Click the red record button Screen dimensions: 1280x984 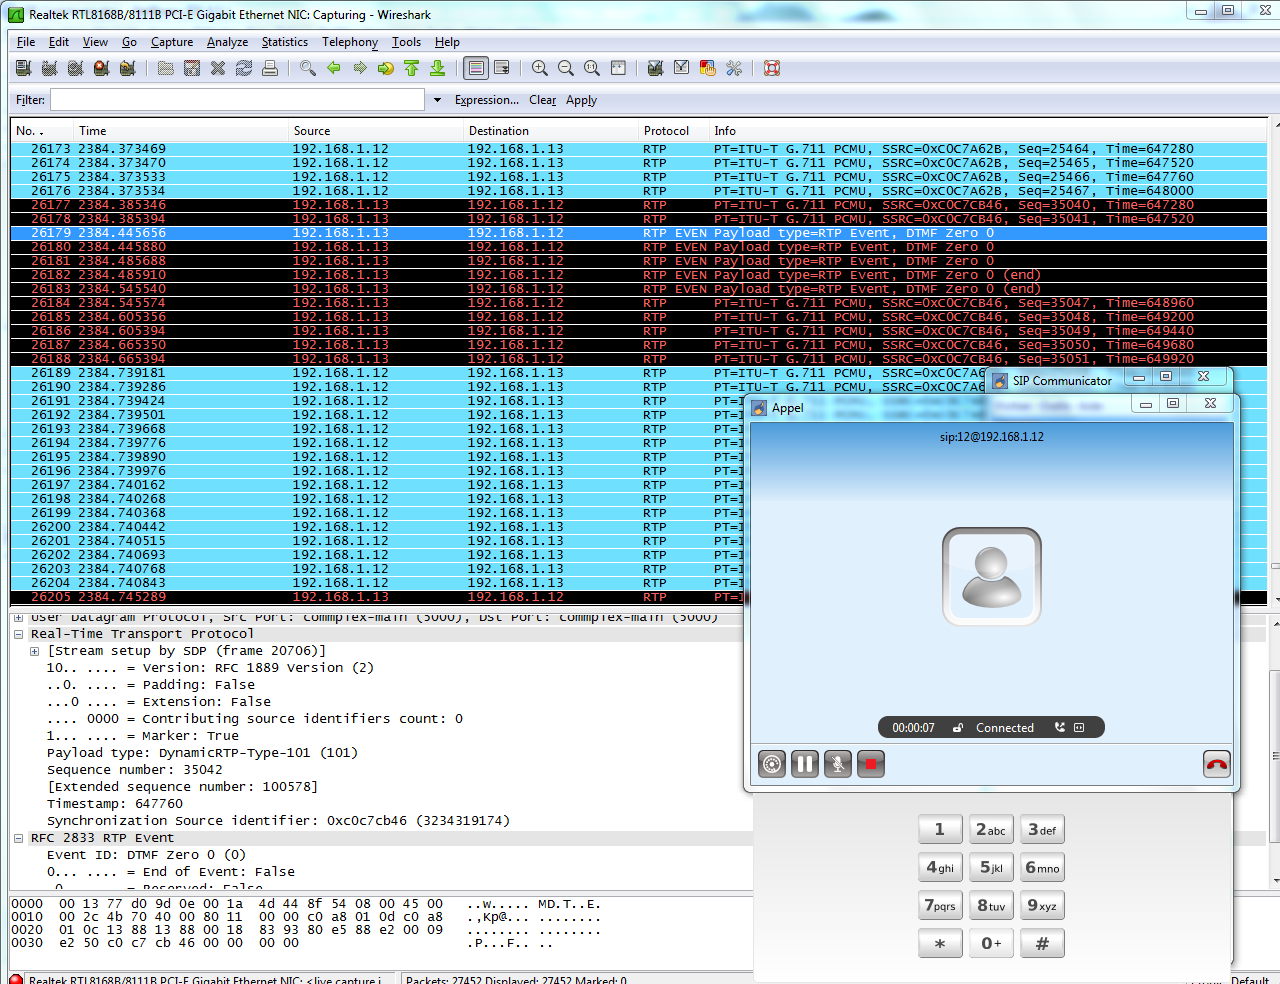click(x=871, y=765)
